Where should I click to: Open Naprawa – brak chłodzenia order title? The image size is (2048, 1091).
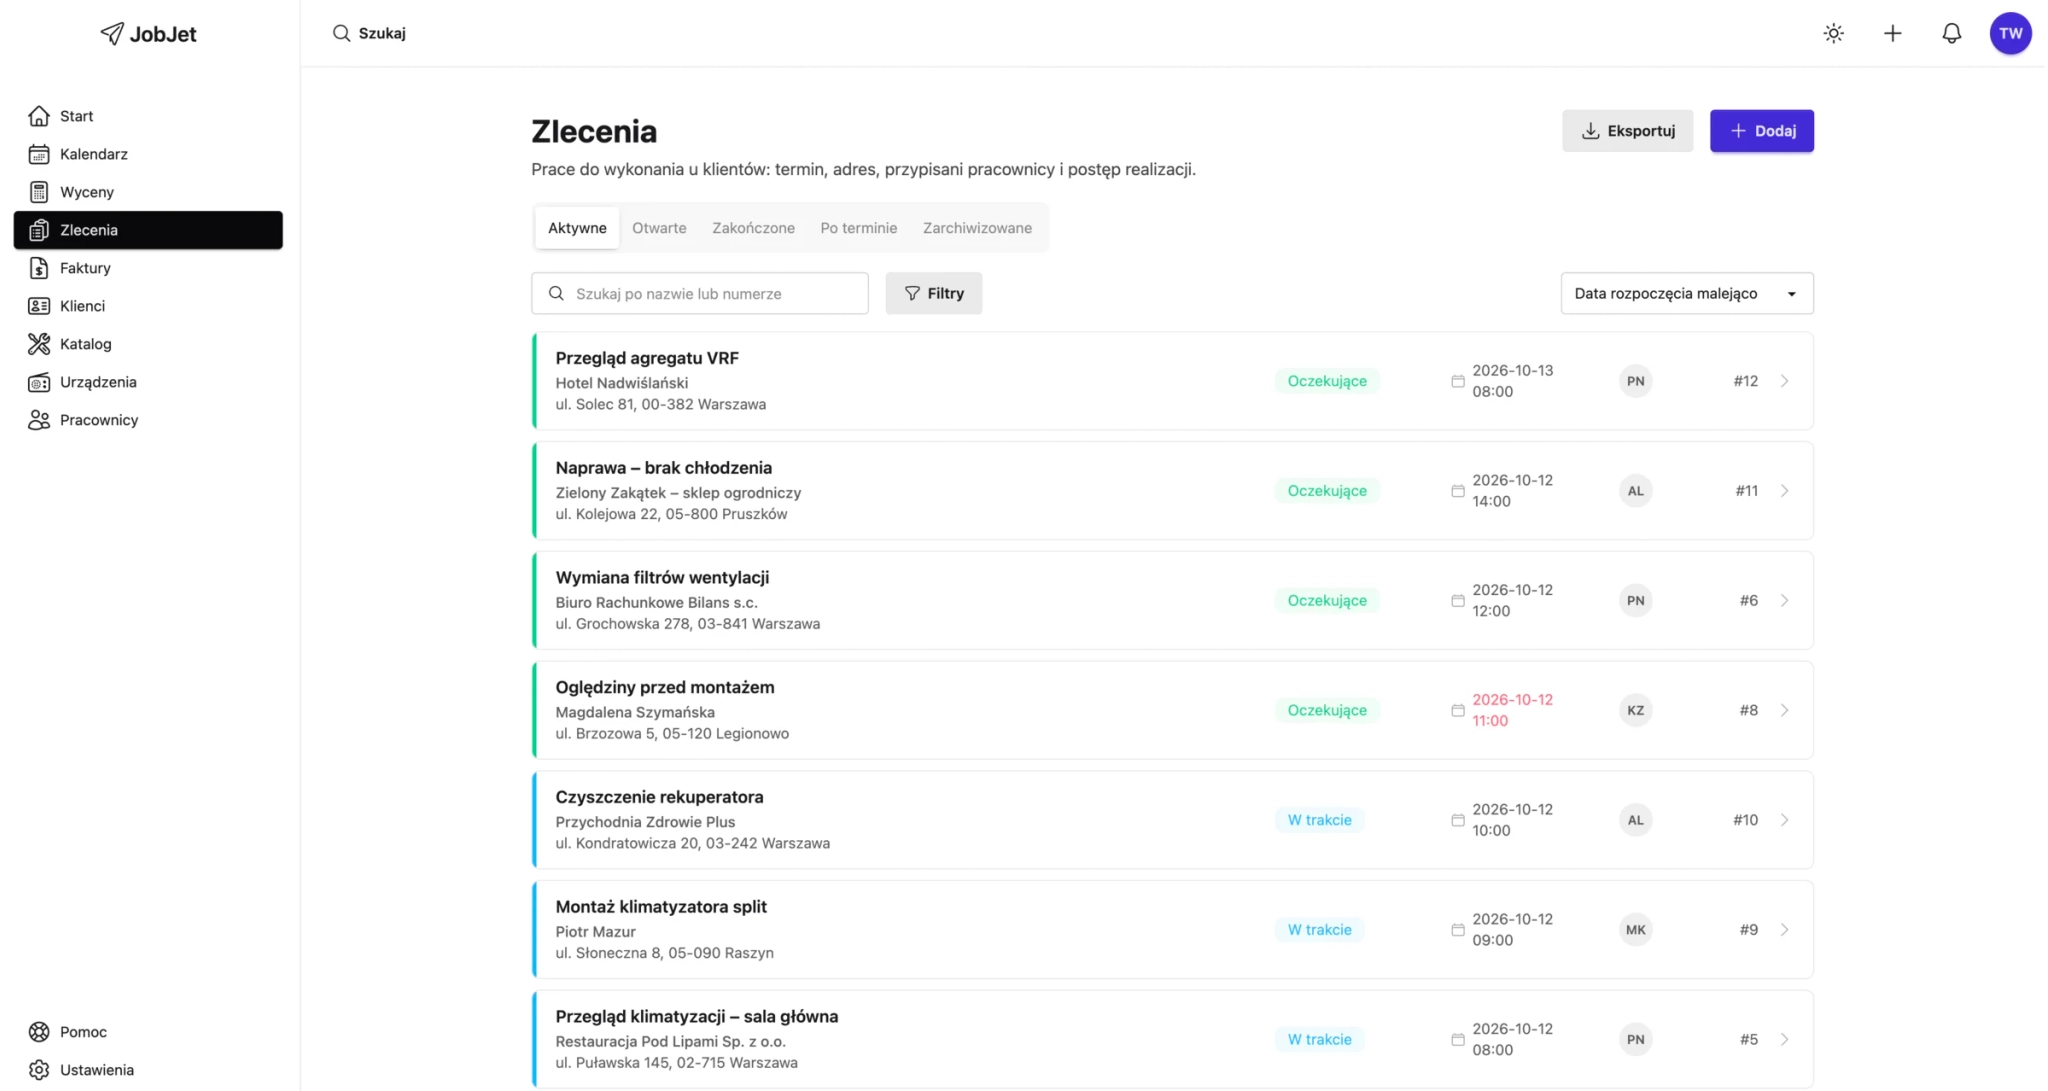(663, 468)
